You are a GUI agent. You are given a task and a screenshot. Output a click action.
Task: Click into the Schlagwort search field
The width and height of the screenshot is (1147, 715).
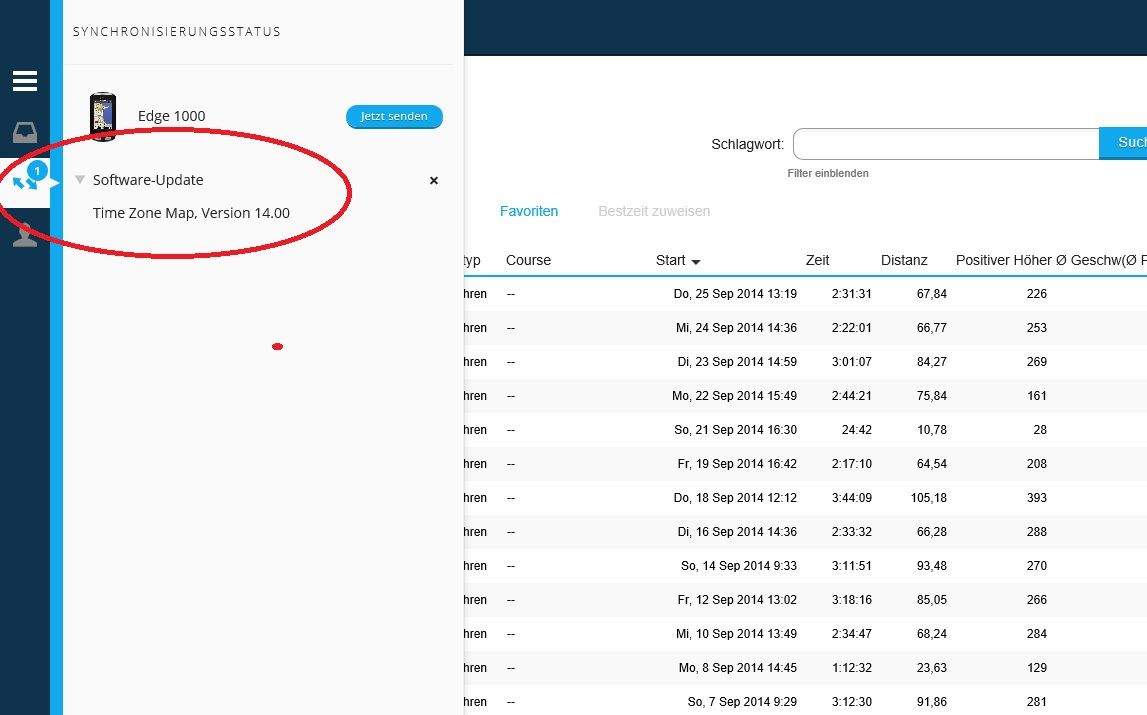click(945, 144)
